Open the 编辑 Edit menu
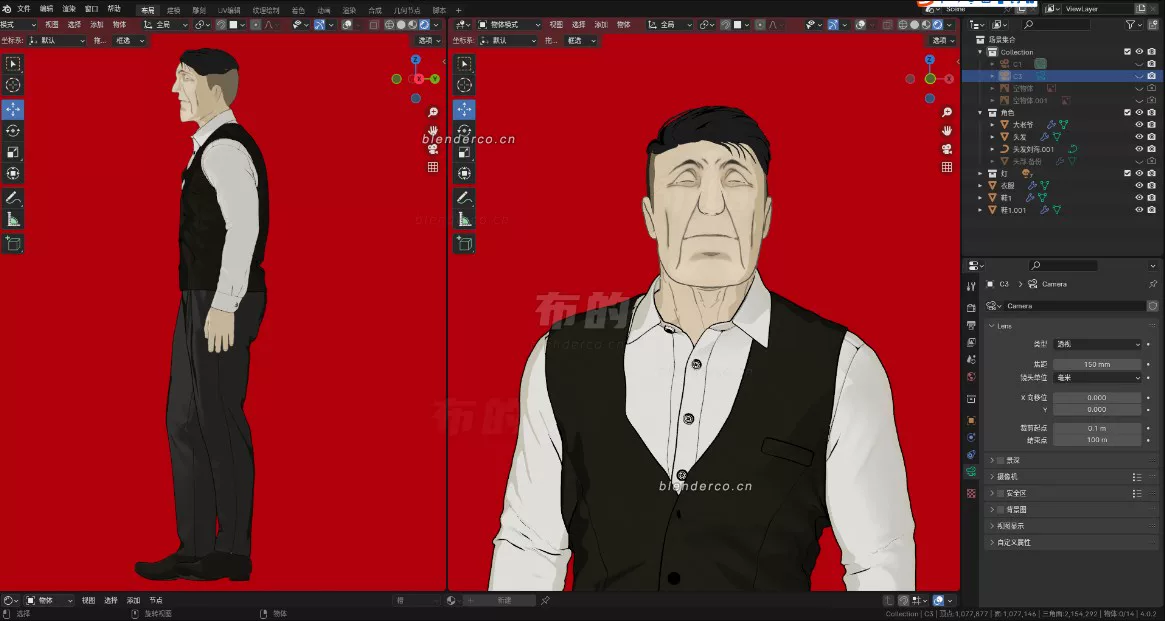Image resolution: width=1165 pixels, height=621 pixels. pos(46,10)
